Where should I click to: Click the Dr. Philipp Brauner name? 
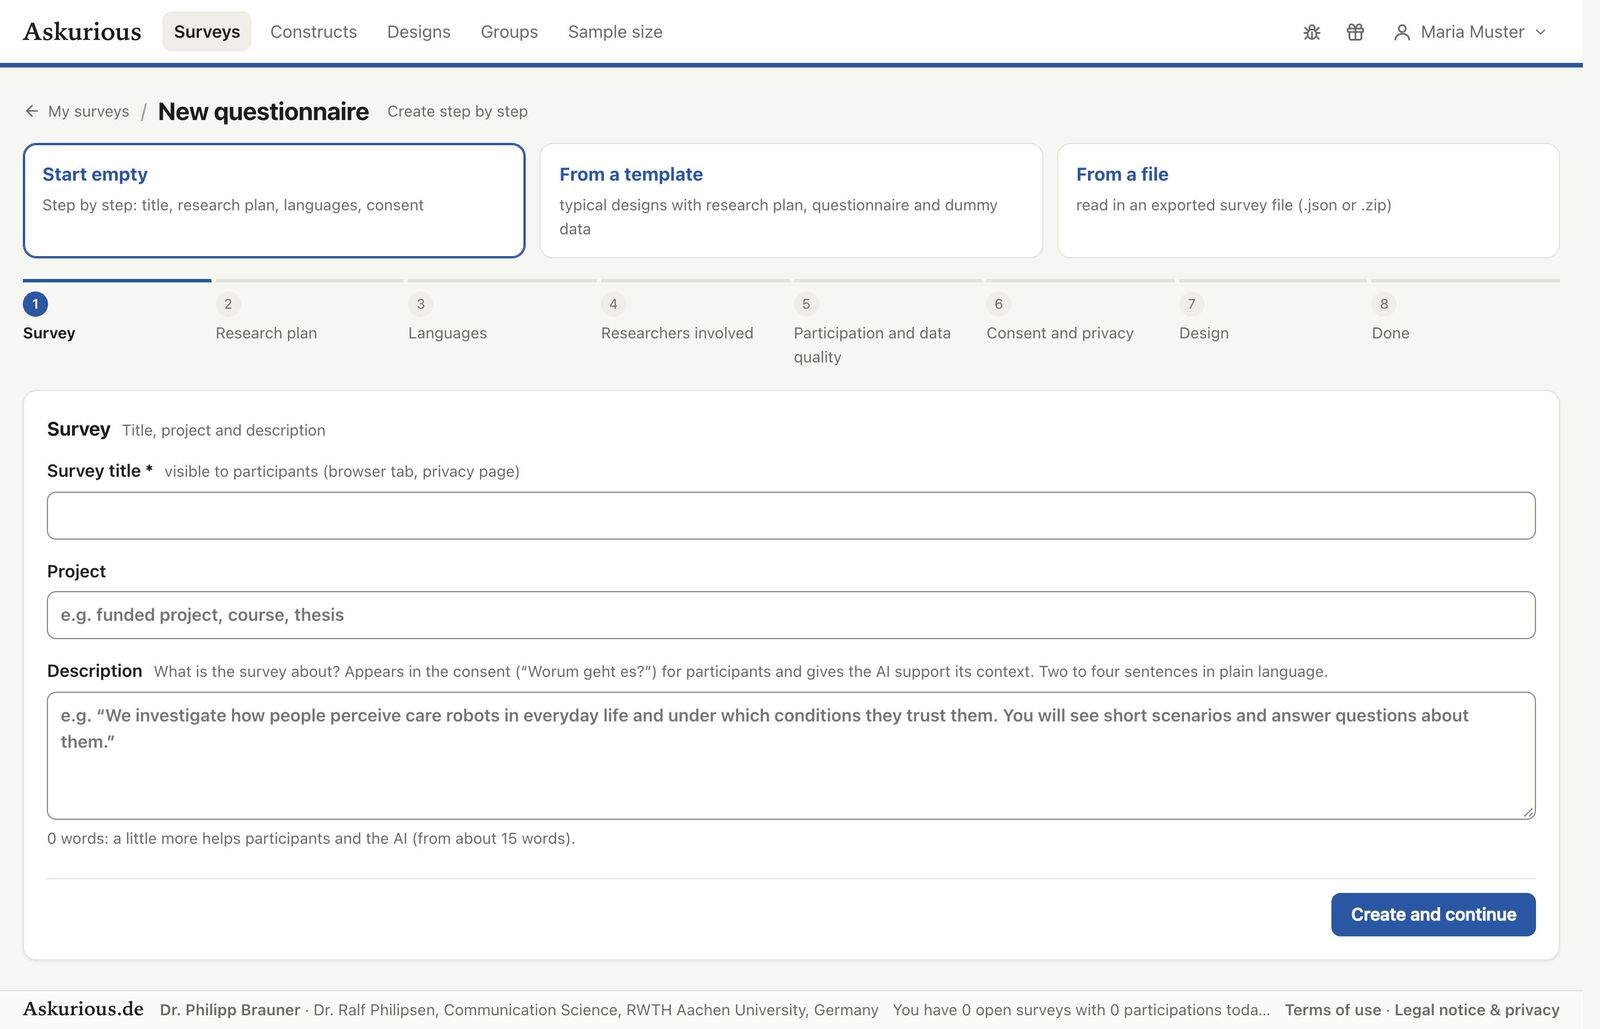click(230, 1010)
